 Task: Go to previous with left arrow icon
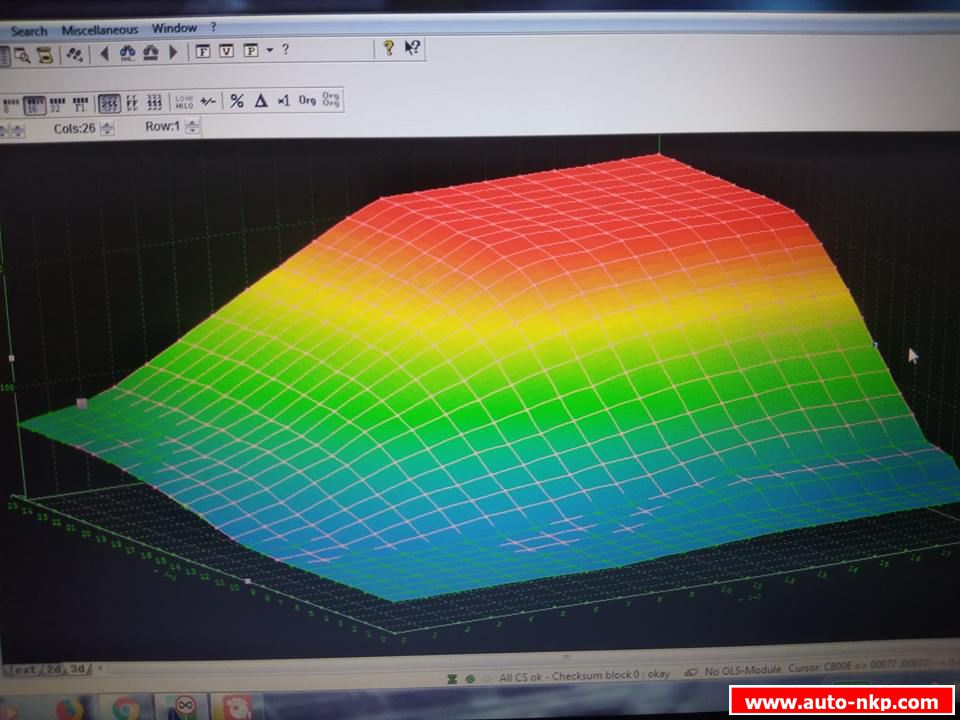[x=104, y=54]
